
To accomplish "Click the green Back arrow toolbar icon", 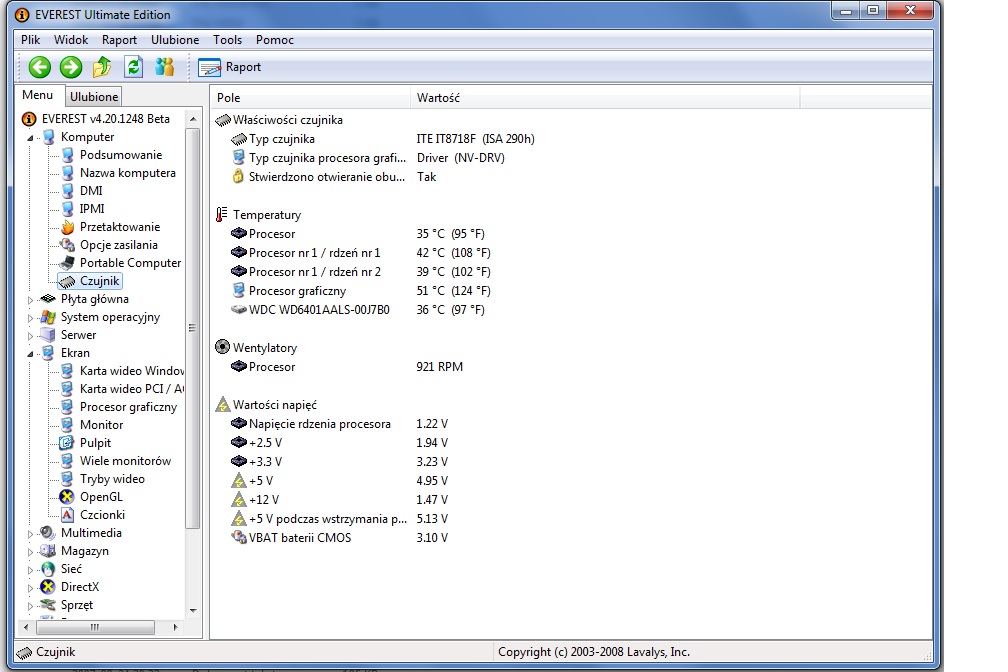I will click(x=40, y=67).
